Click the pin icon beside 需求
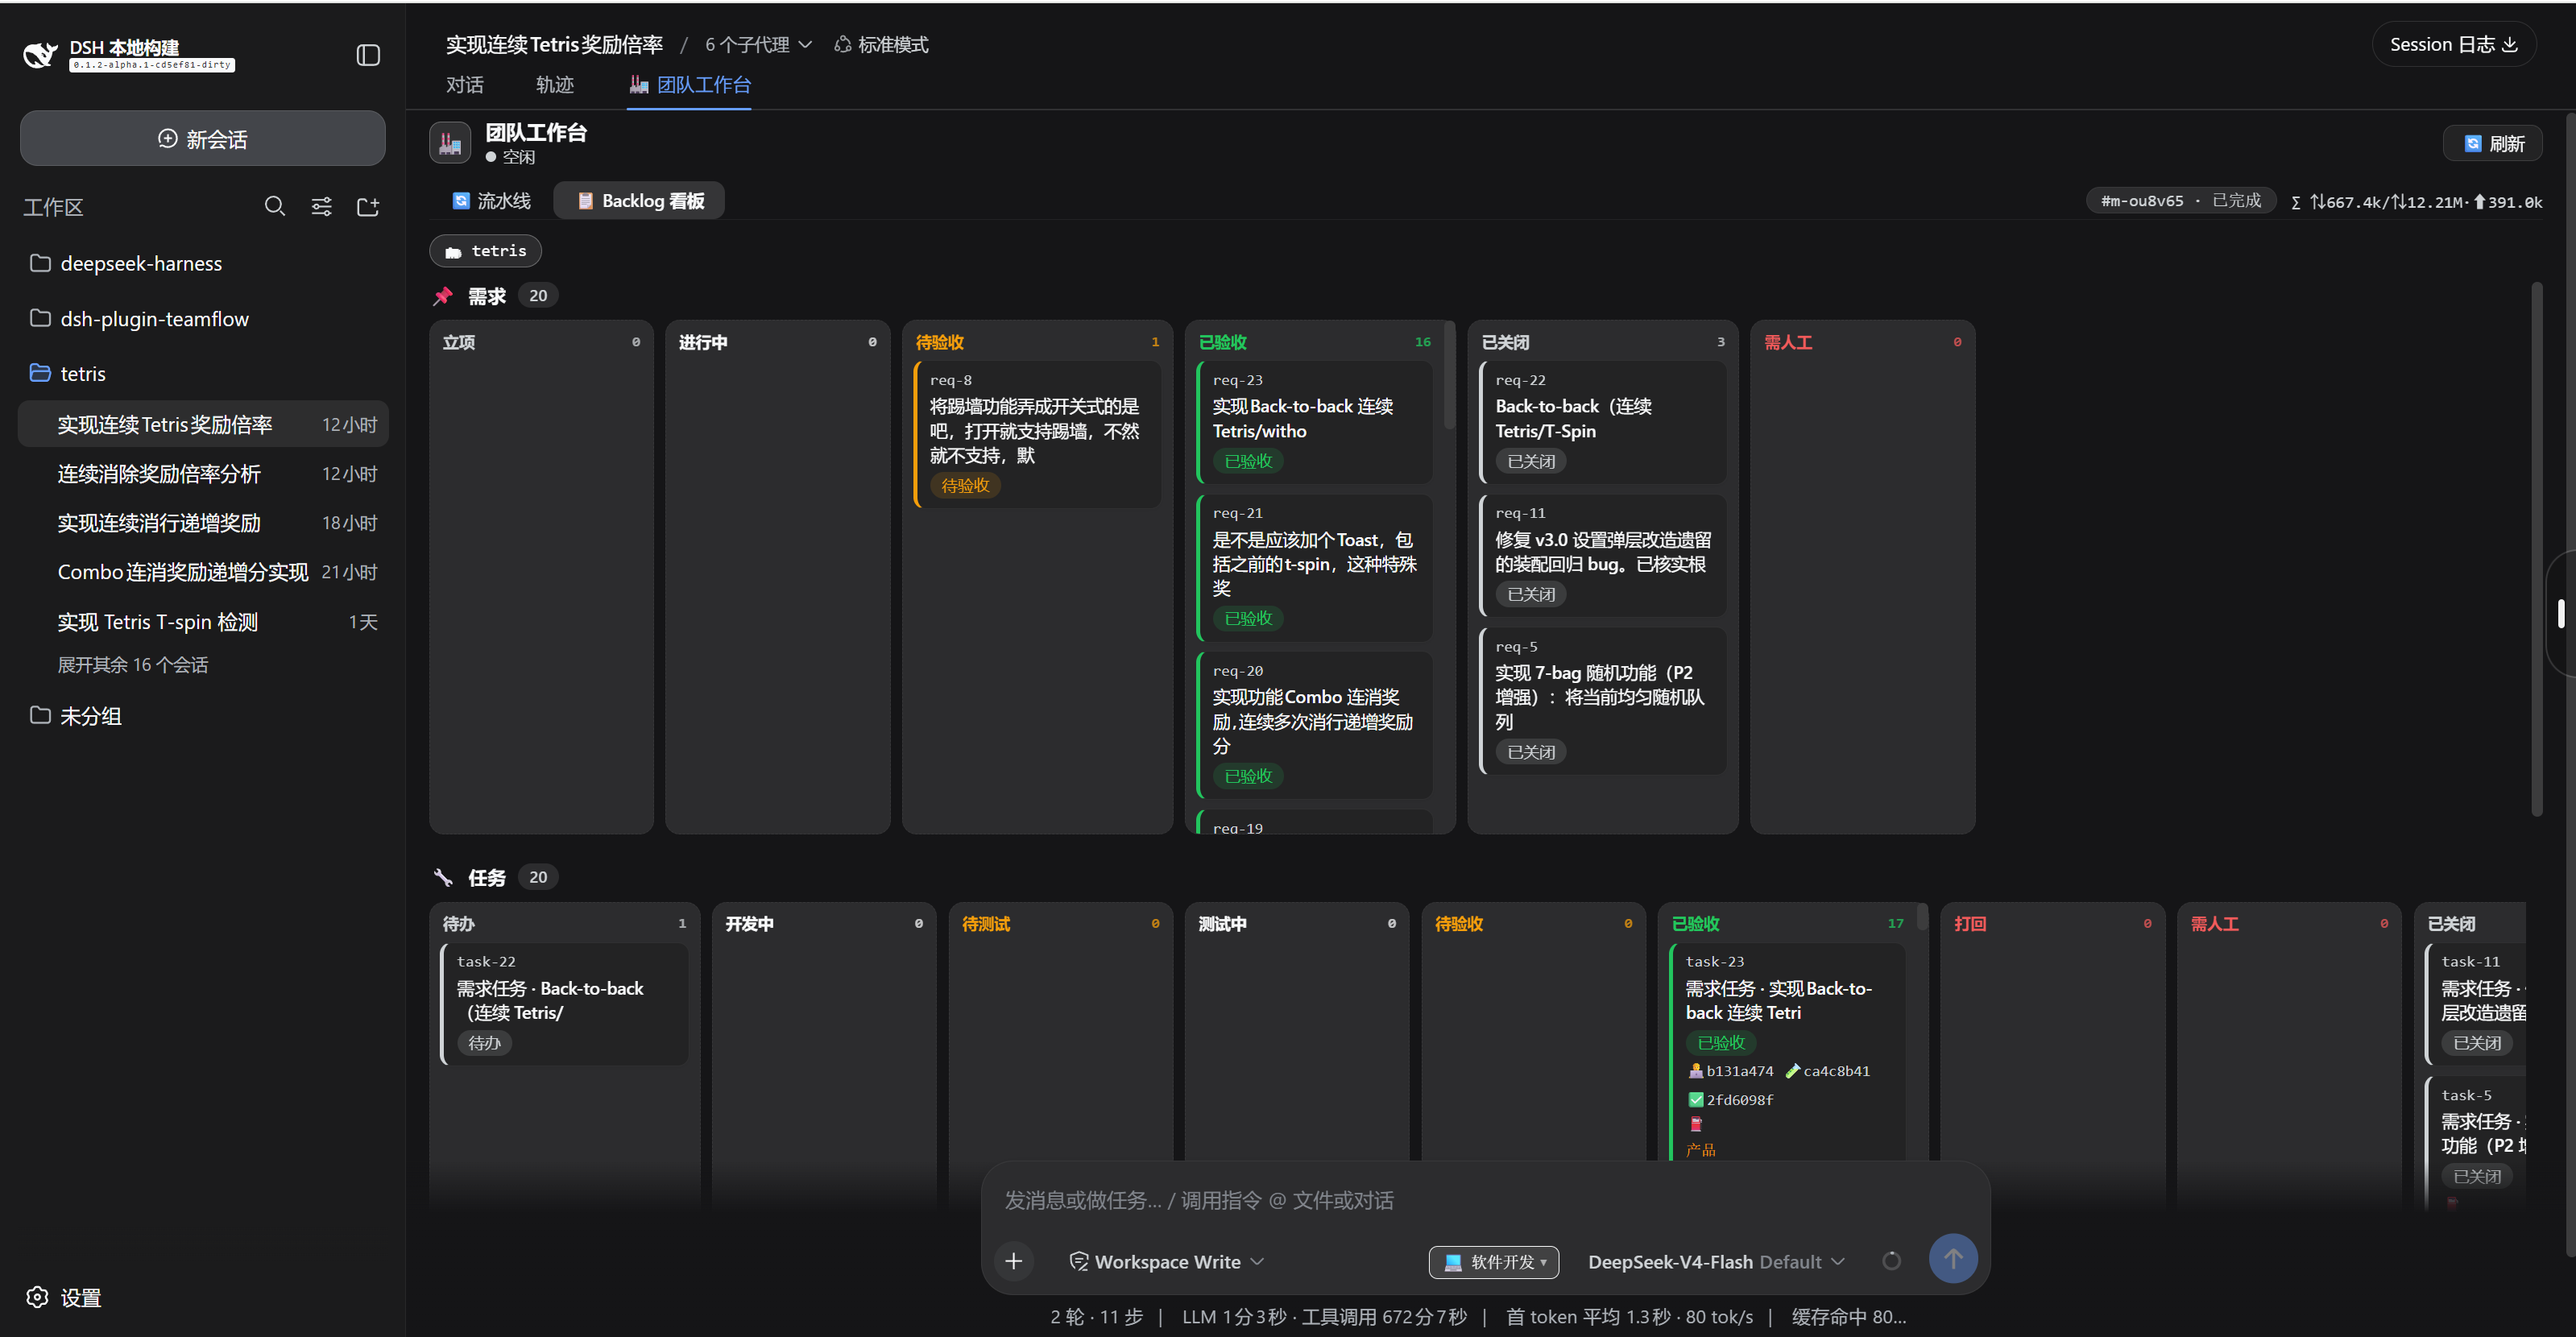This screenshot has height=1337, width=2576. [443, 296]
